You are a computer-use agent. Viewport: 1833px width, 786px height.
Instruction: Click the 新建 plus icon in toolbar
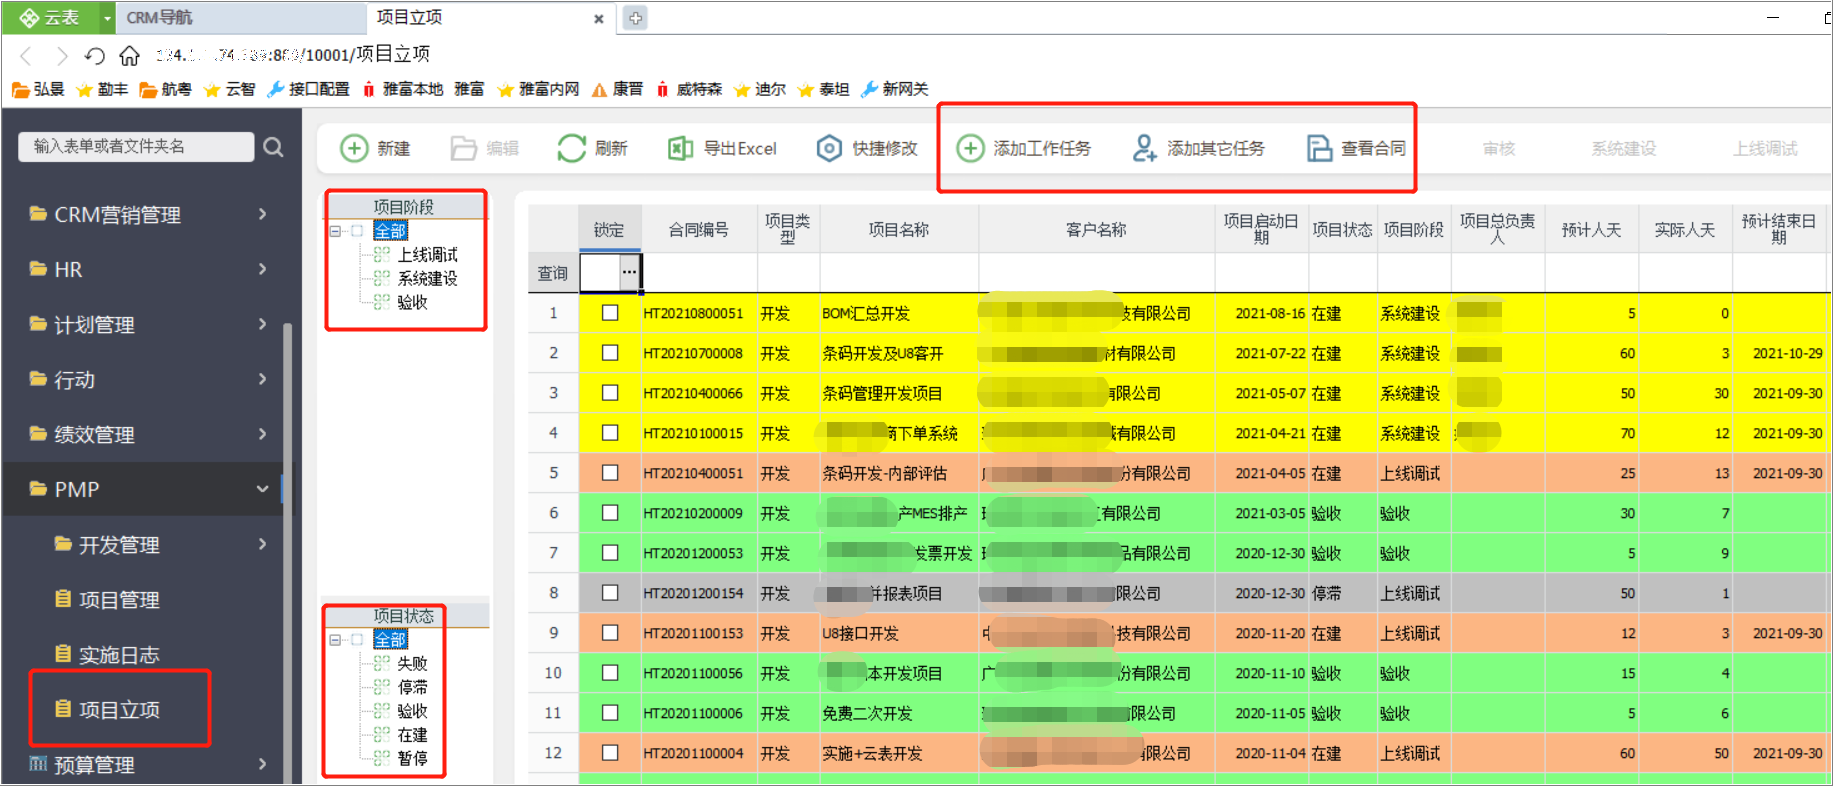[354, 148]
